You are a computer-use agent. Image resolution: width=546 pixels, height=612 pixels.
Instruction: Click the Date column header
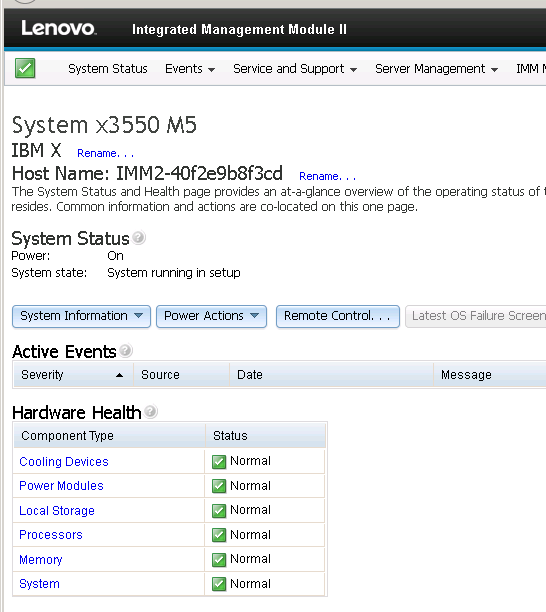pyautogui.click(x=331, y=375)
